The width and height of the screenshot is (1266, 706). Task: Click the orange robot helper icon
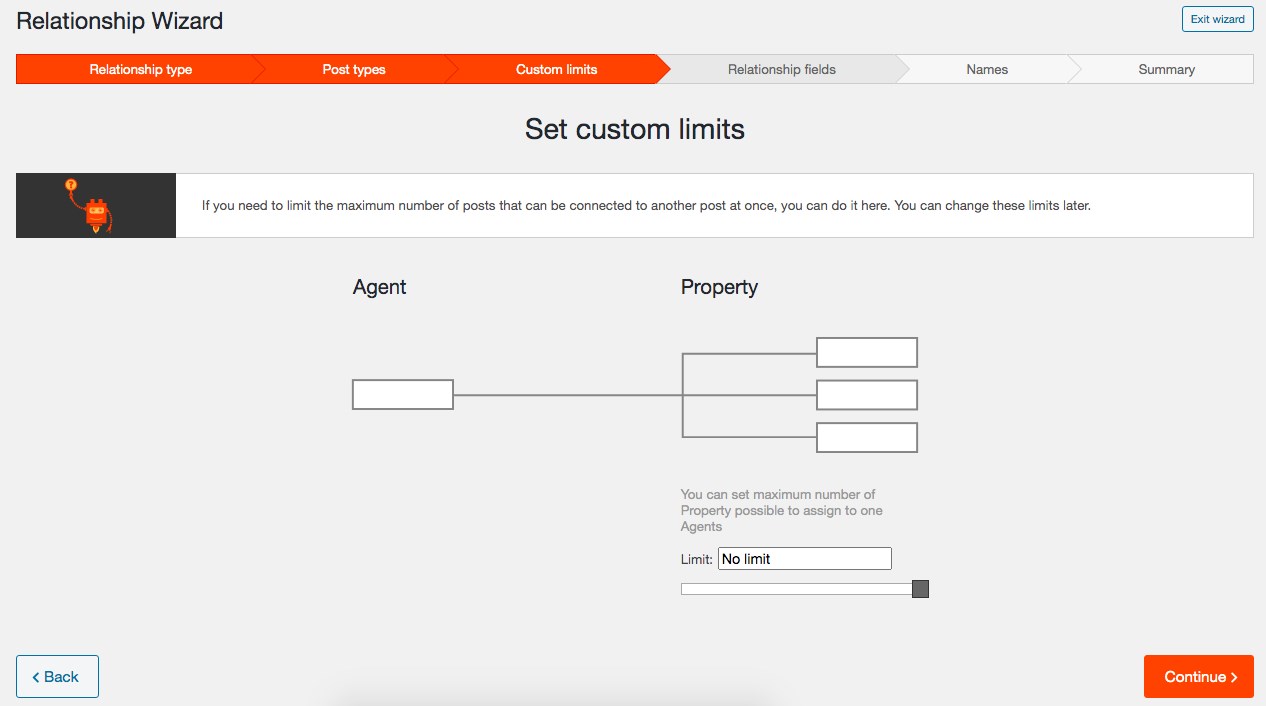tap(90, 206)
